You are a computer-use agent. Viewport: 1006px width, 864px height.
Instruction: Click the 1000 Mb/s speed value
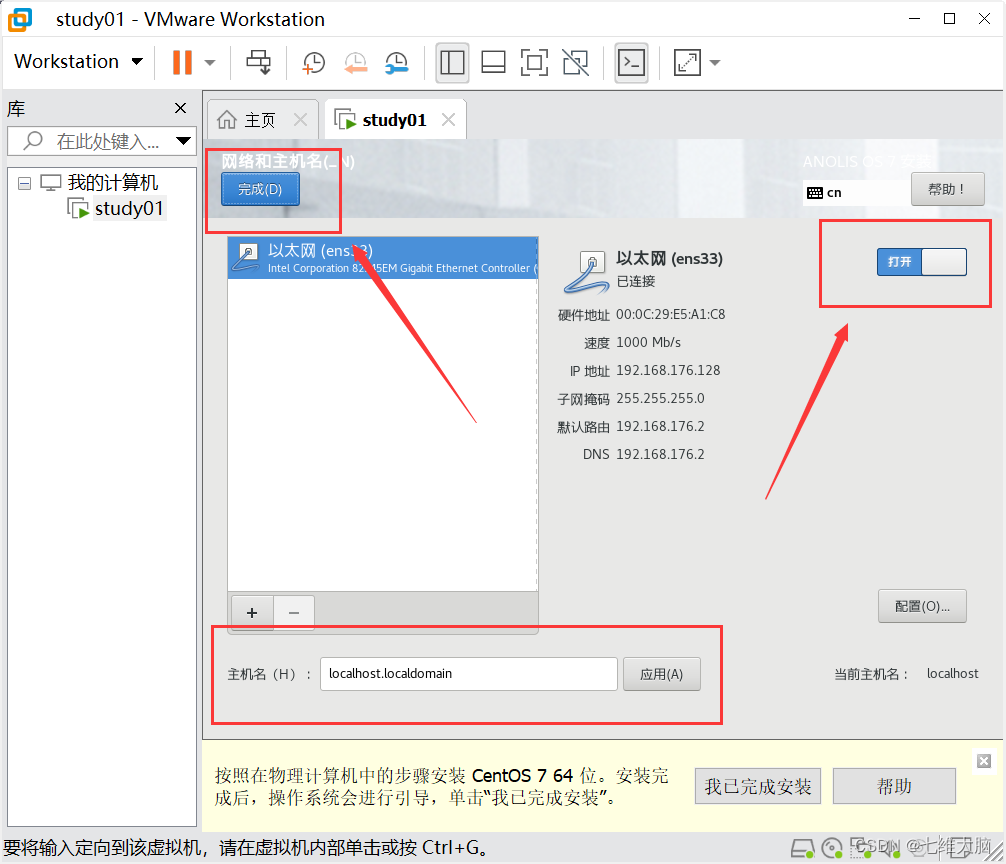coord(648,343)
